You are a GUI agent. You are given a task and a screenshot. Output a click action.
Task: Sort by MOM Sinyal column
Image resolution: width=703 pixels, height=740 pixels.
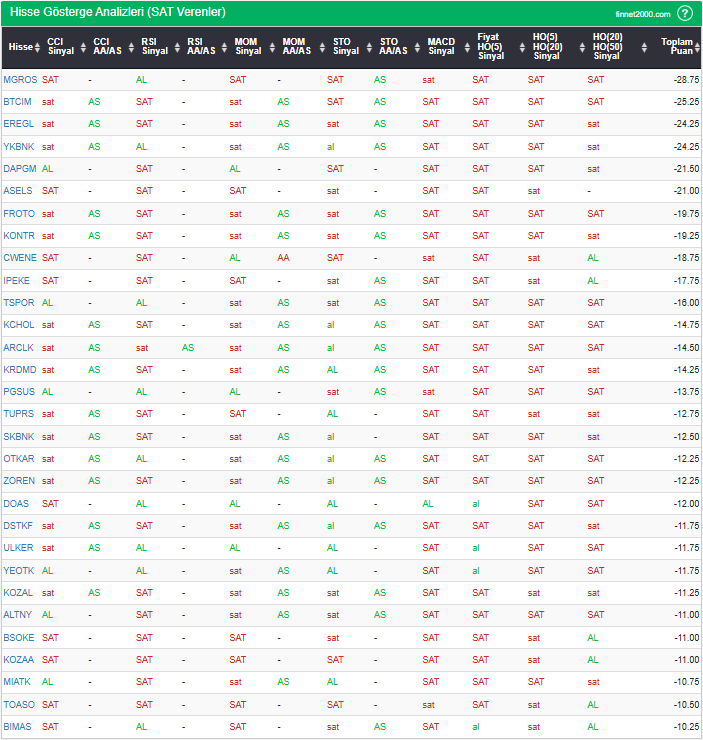pos(248,47)
